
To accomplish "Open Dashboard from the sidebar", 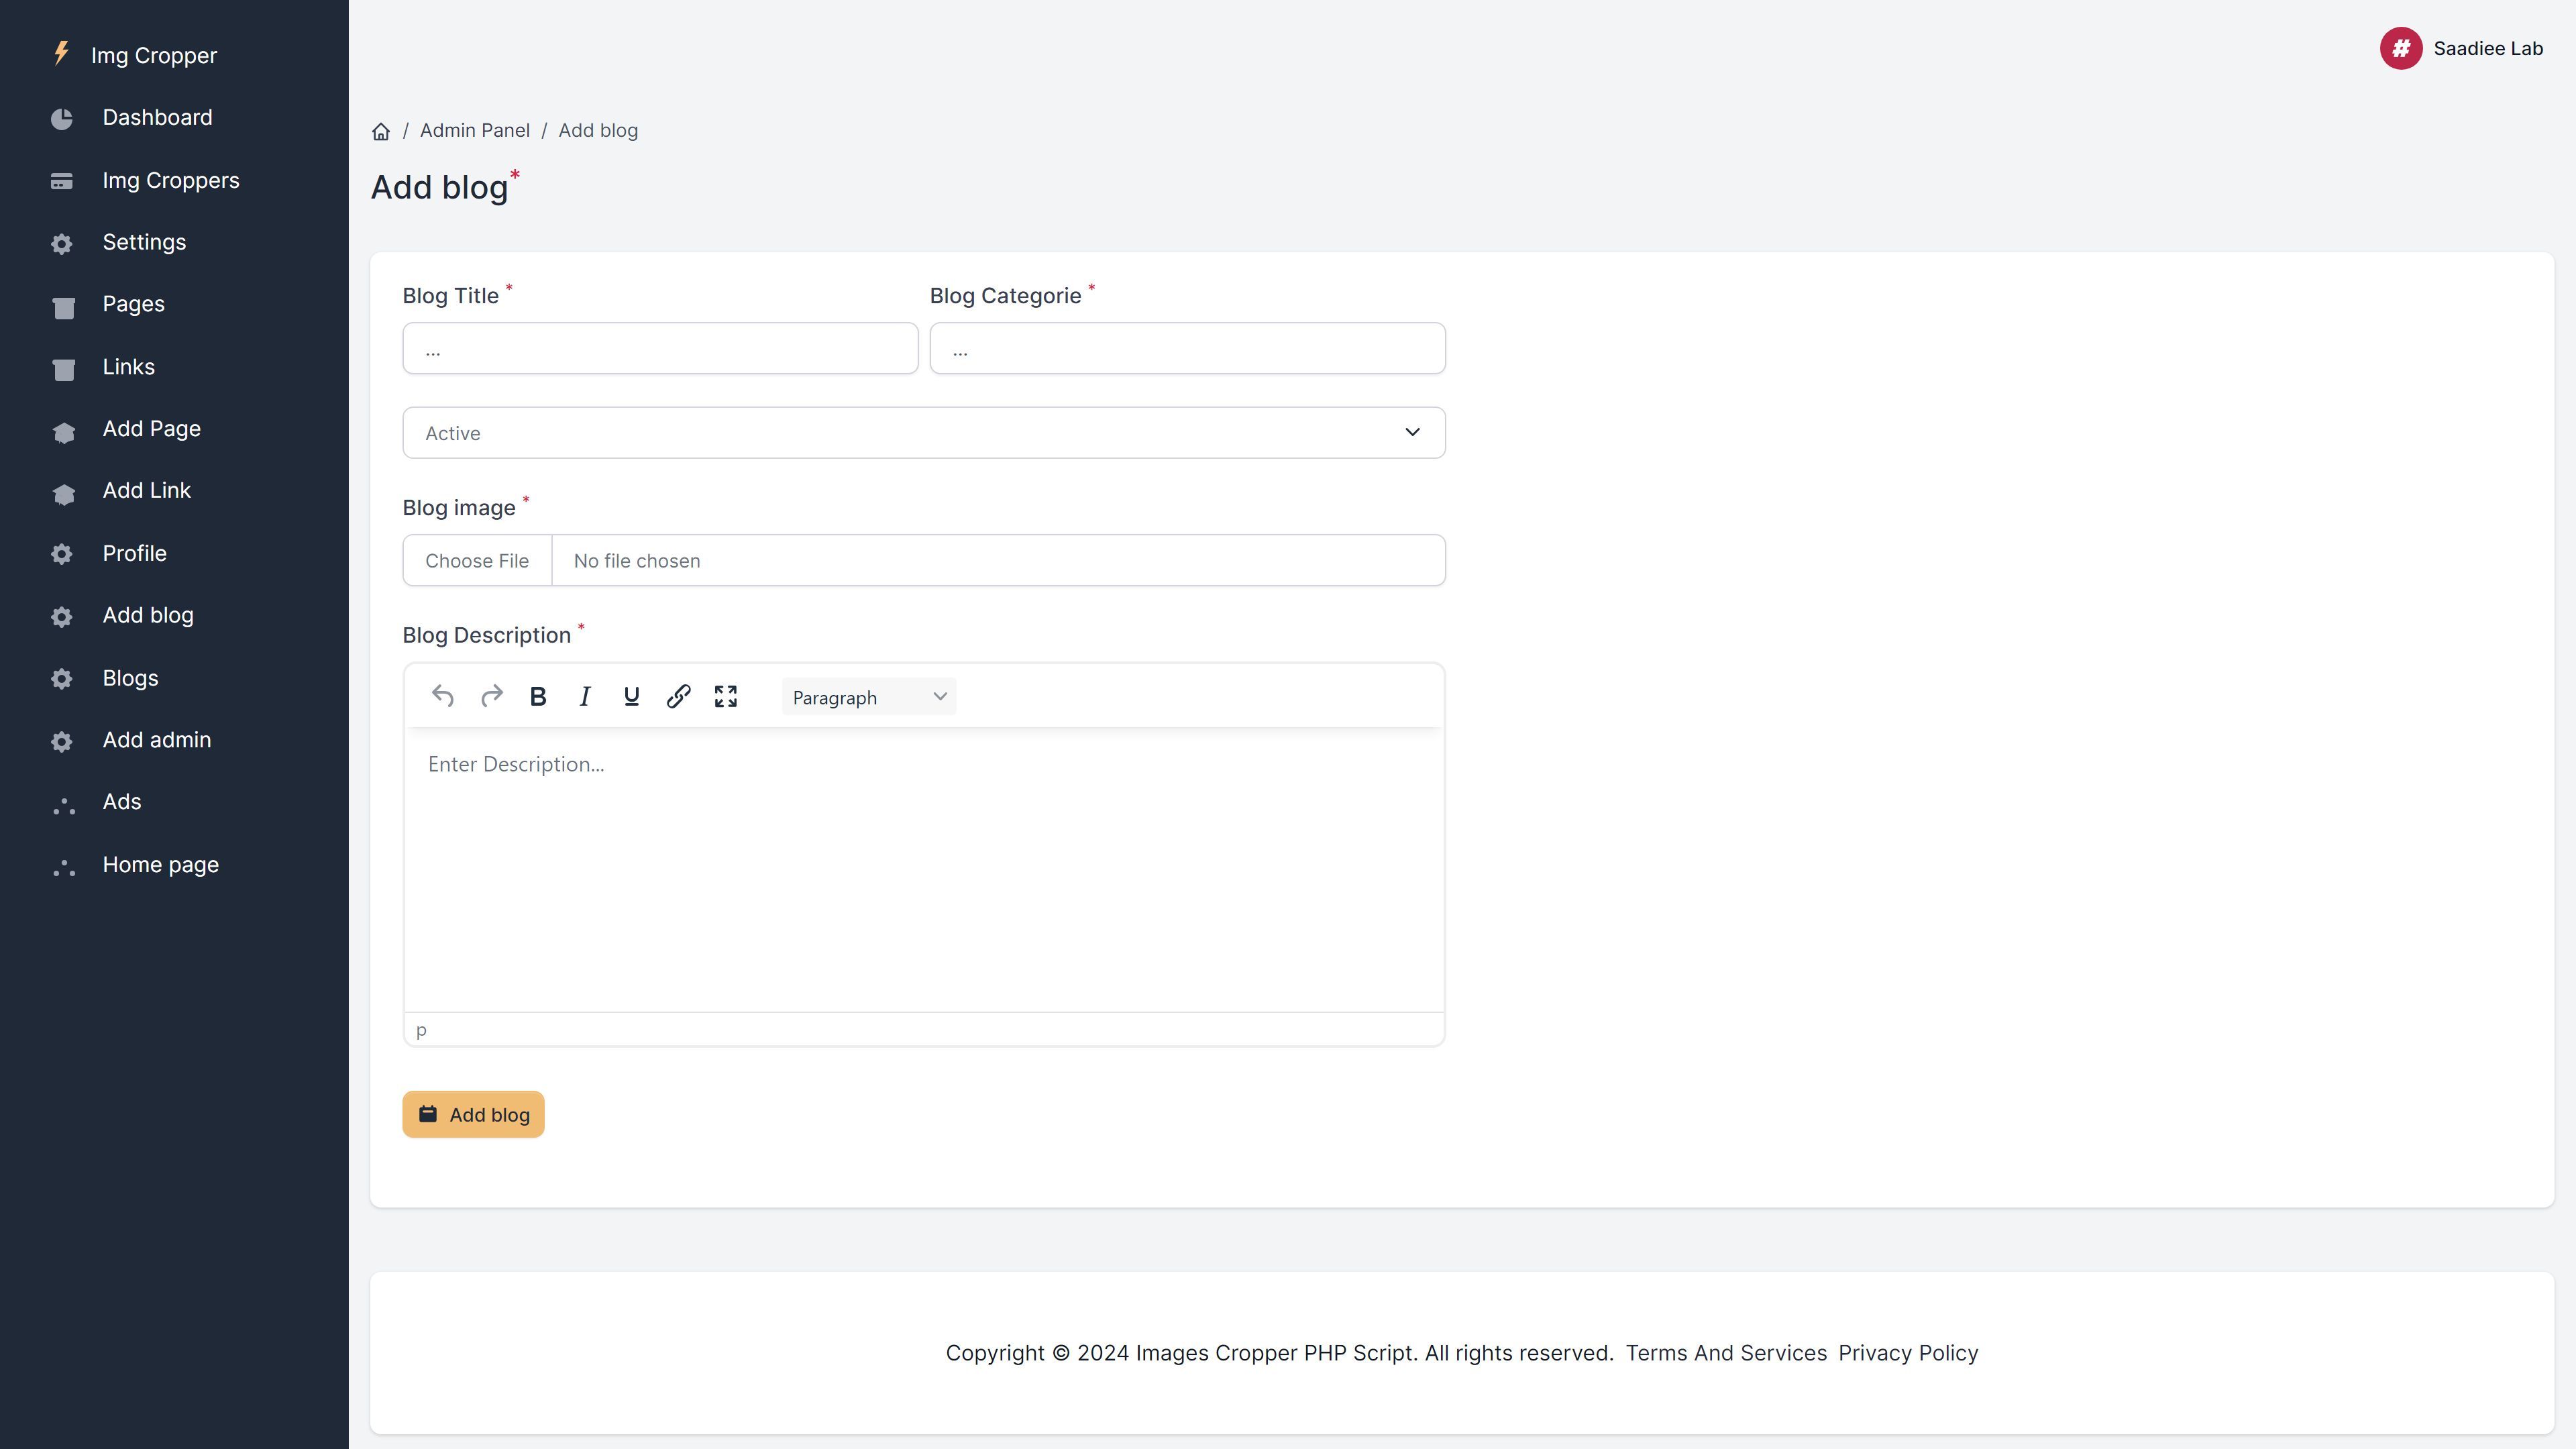I will (157, 118).
